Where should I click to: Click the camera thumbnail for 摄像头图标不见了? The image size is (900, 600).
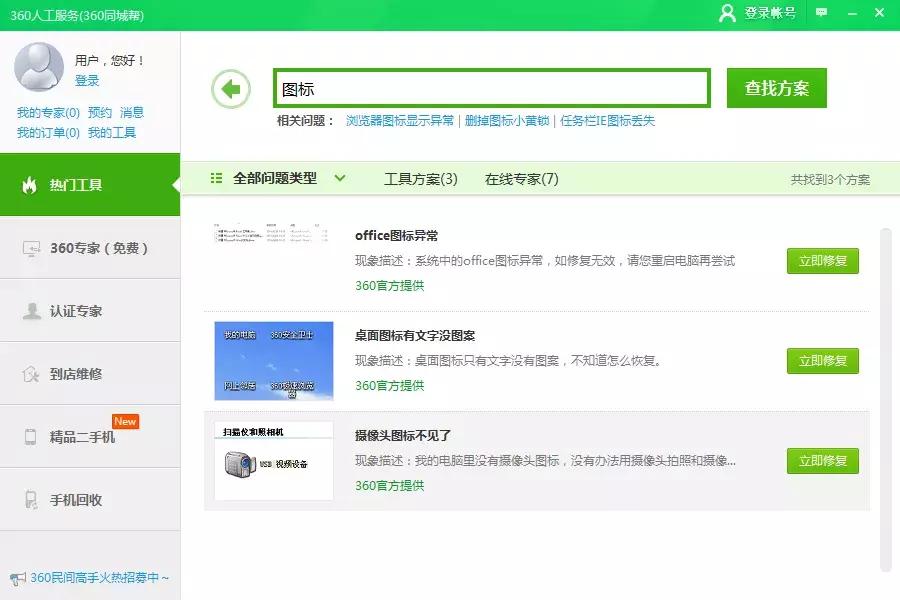[272, 460]
